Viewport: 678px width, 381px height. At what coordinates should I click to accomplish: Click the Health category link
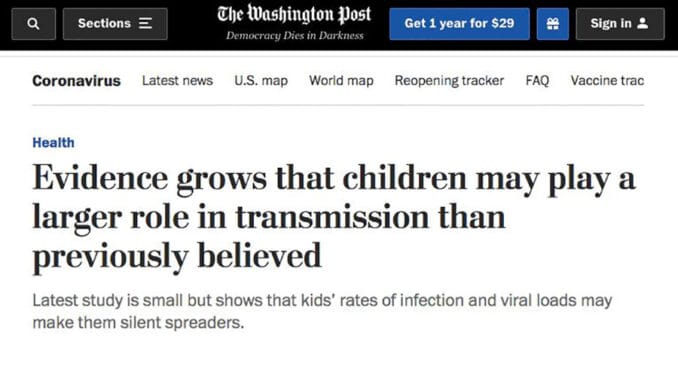[54, 143]
